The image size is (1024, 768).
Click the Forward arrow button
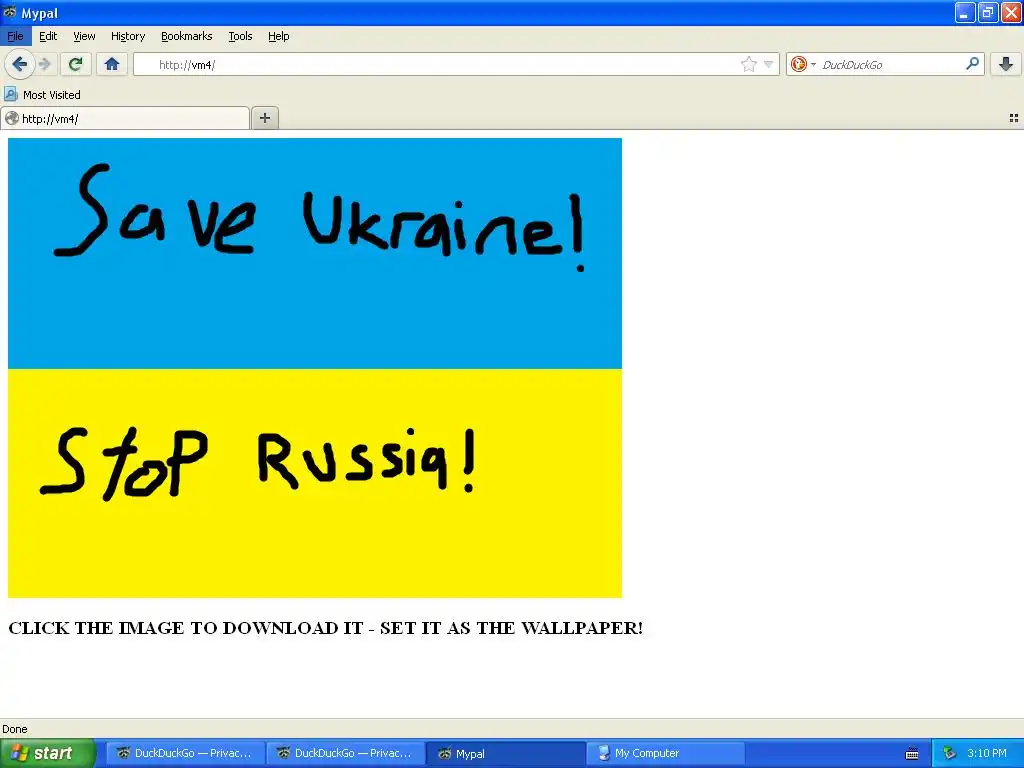click(x=44, y=64)
